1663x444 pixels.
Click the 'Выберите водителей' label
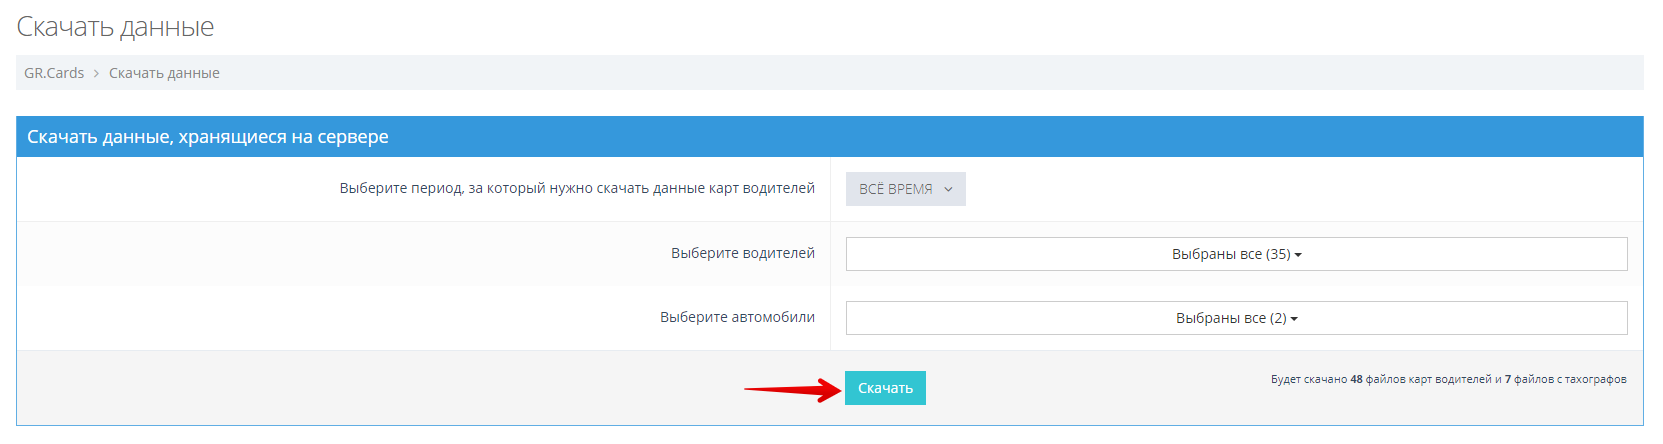(x=742, y=253)
